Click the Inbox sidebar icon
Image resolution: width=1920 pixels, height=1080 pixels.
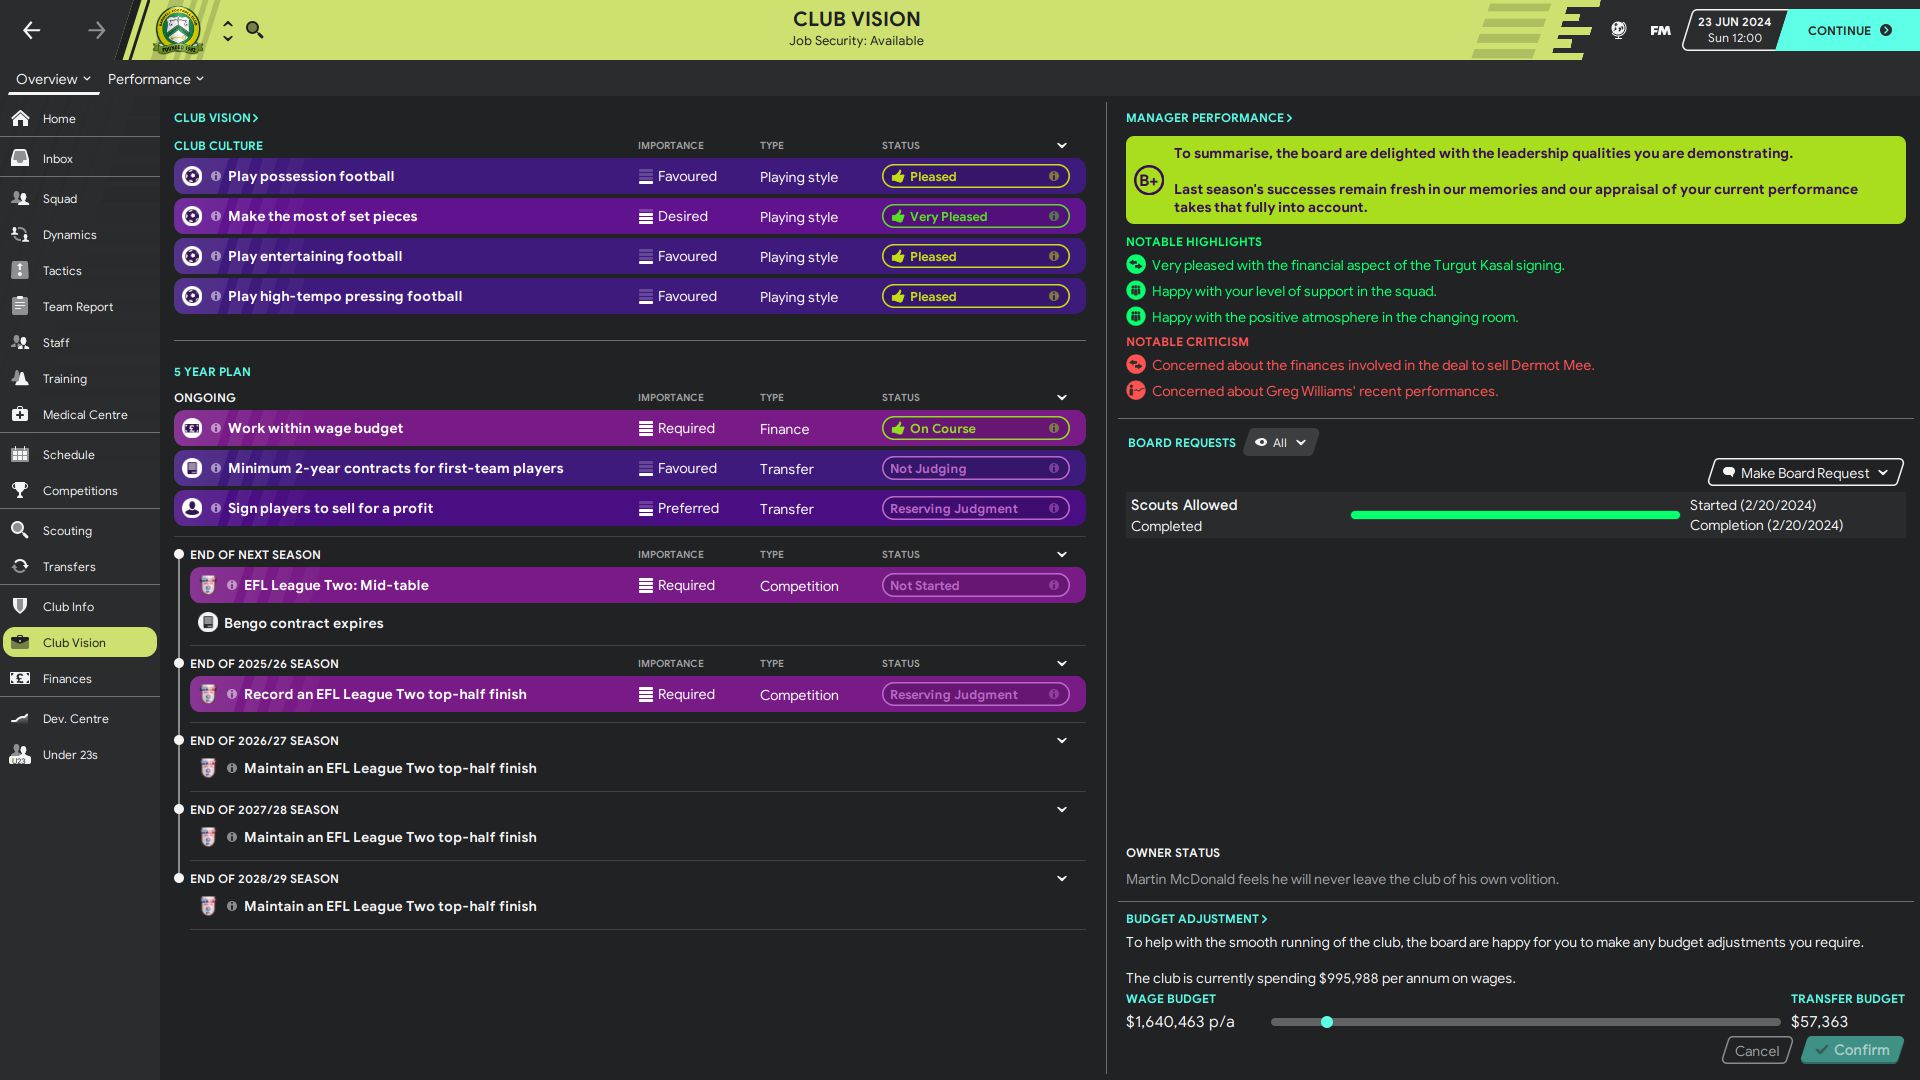pos(20,158)
